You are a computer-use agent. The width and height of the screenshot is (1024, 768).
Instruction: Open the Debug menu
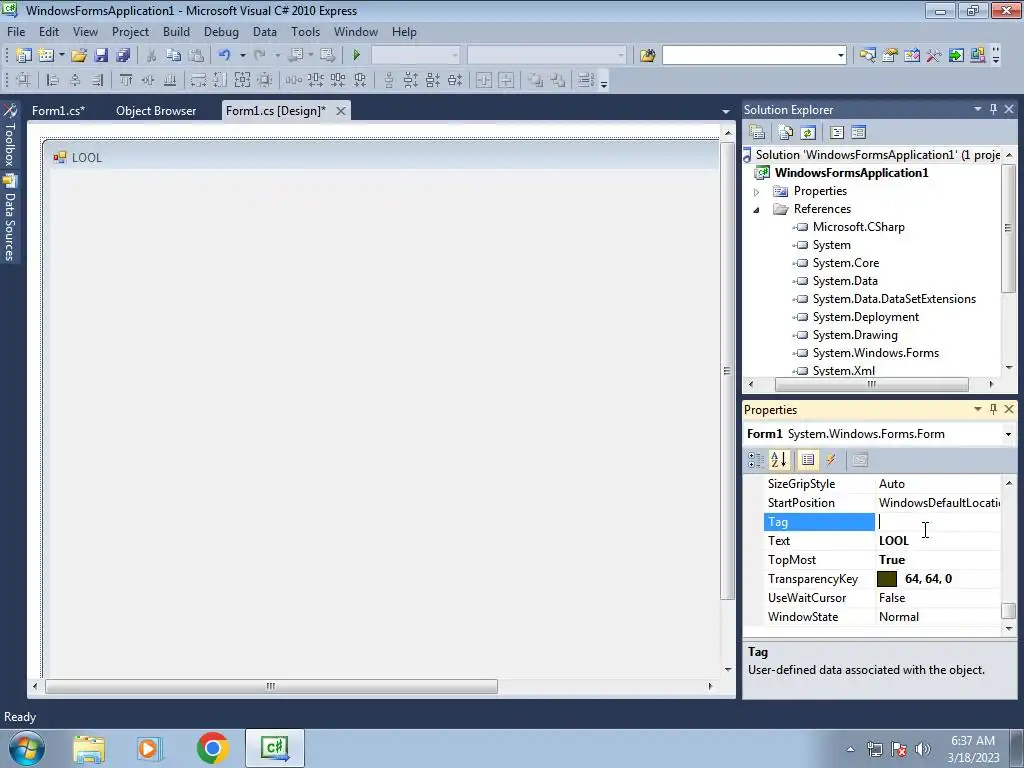pos(221,32)
